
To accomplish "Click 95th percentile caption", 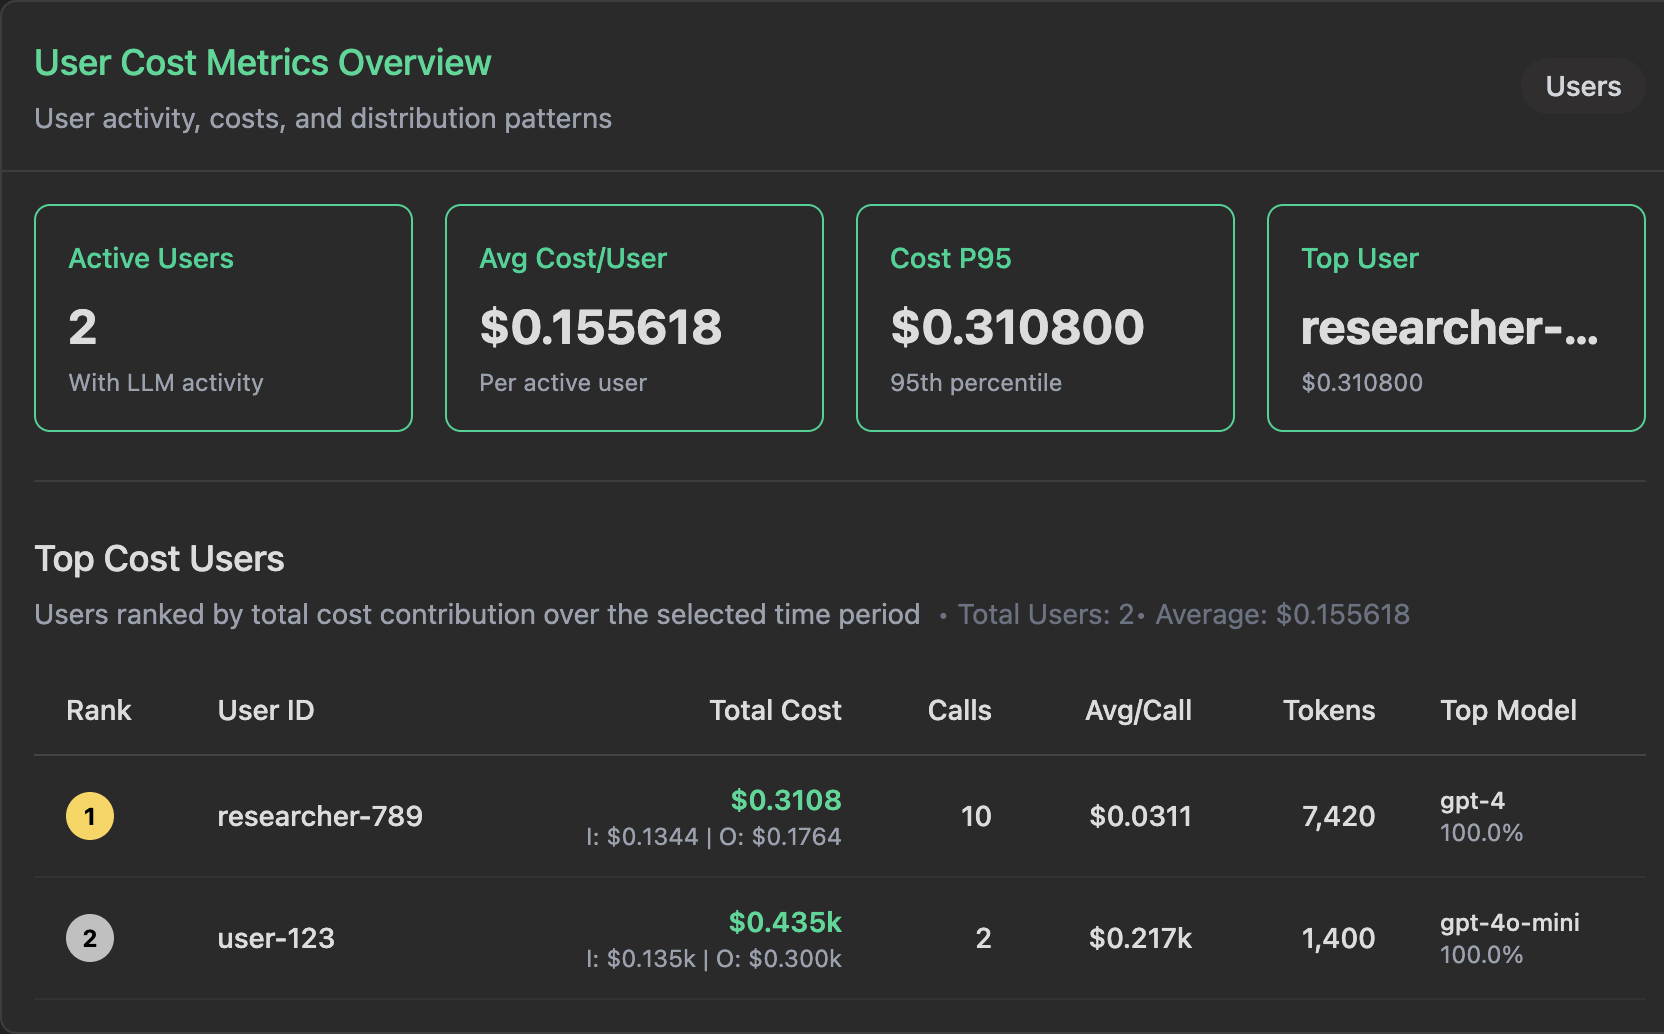I will [976, 383].
